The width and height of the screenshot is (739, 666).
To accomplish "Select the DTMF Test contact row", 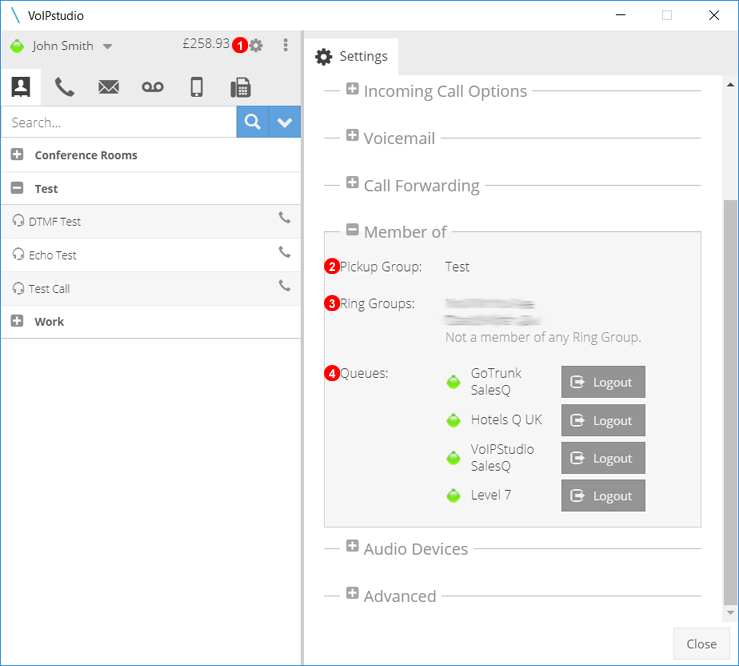I will 151,222.
